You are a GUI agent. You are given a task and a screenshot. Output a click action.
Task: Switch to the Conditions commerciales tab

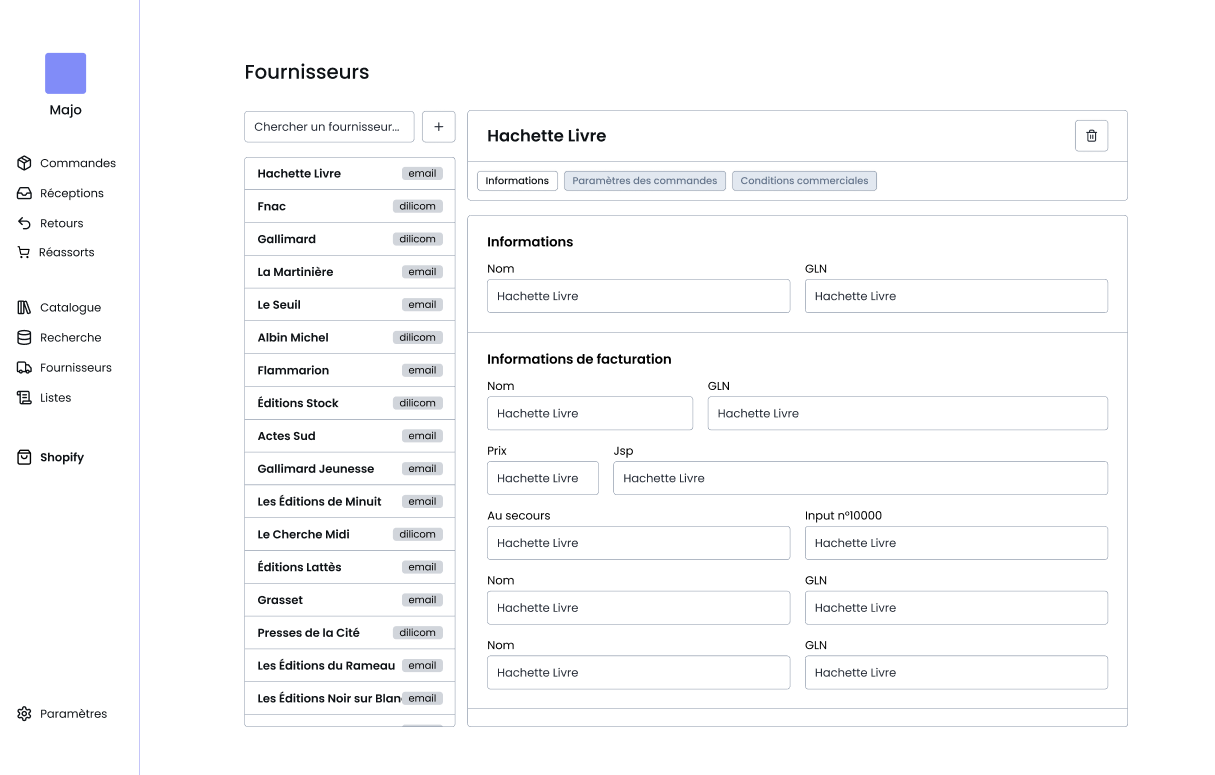[804, 181]
